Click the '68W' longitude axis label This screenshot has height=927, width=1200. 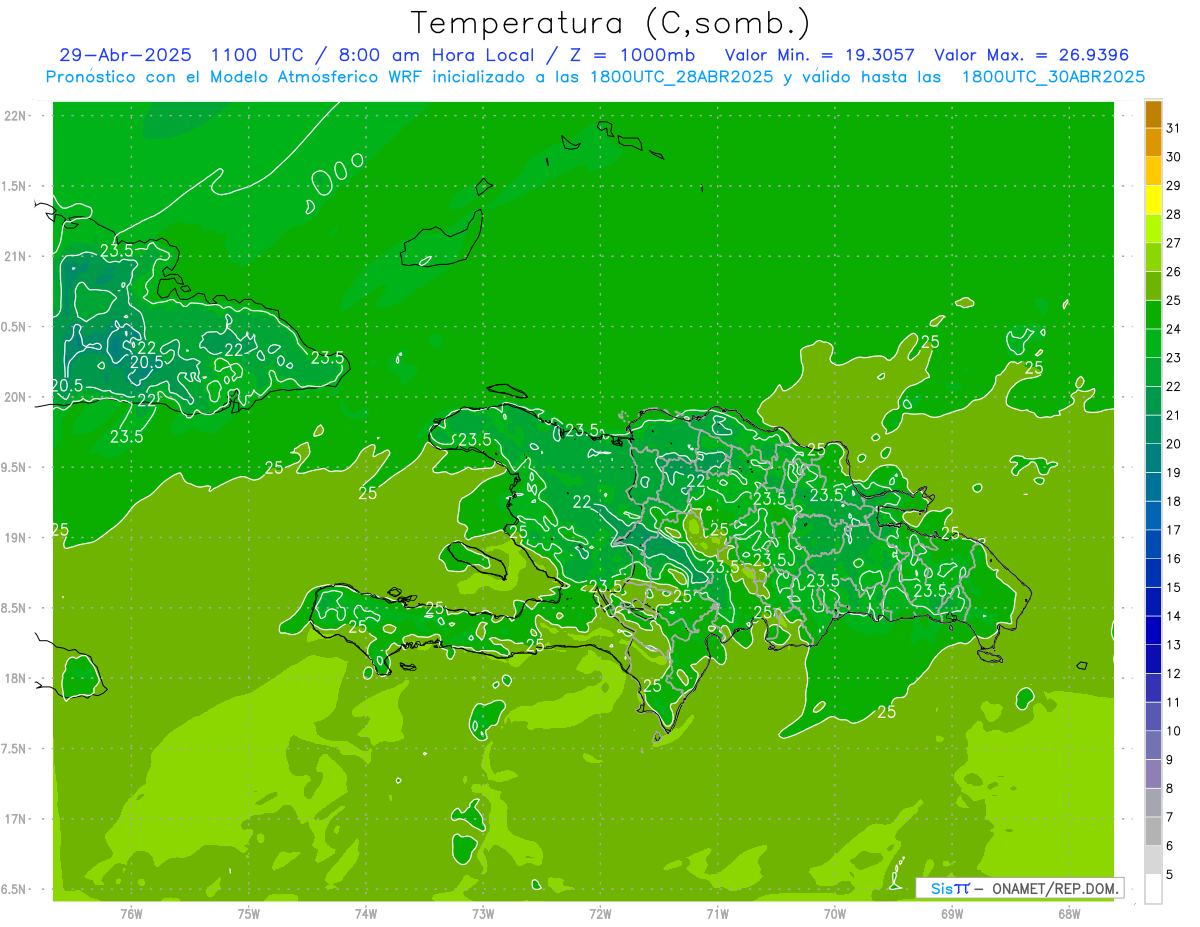pyautogui.click(x=1068, y=914)
